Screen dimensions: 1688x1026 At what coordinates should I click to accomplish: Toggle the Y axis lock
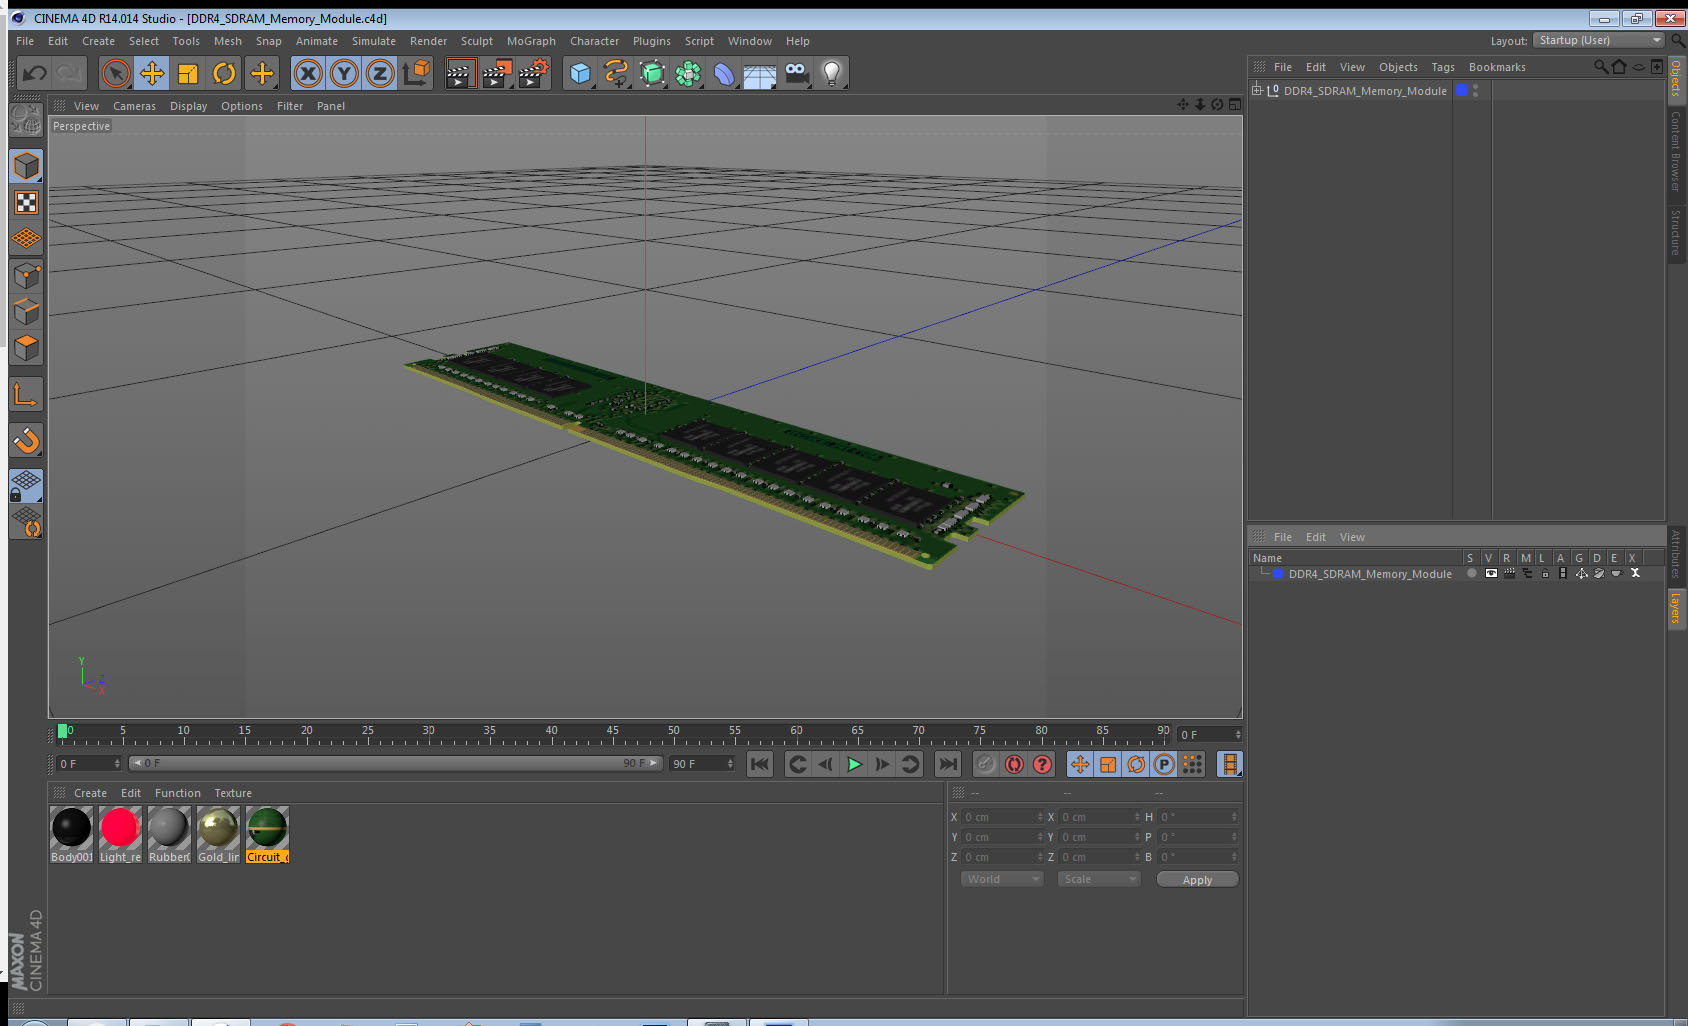[x=344, y=73]
